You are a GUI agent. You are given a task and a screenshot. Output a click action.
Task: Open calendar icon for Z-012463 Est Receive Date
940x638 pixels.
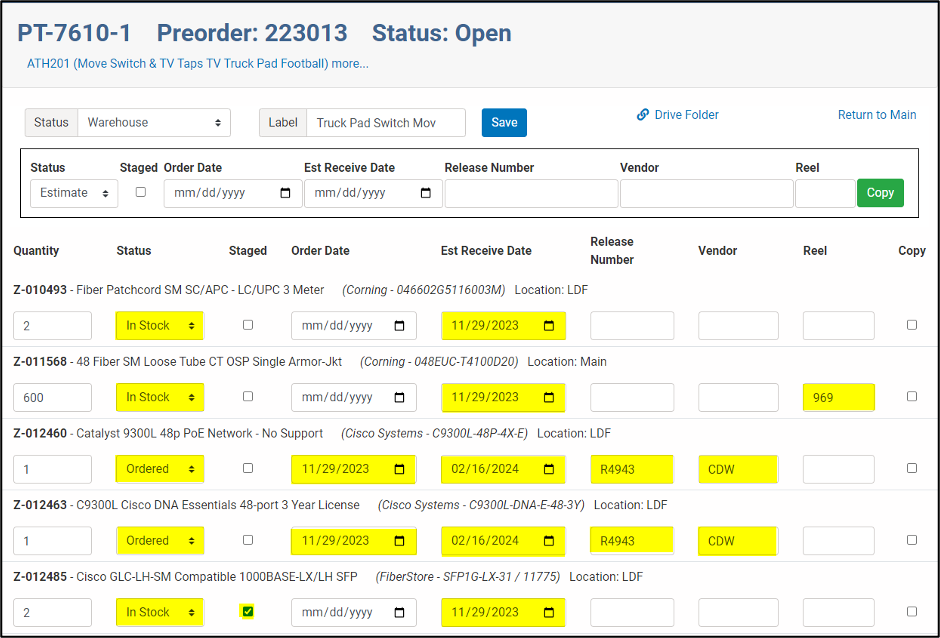pyautogui.click(x=549, y=541)
